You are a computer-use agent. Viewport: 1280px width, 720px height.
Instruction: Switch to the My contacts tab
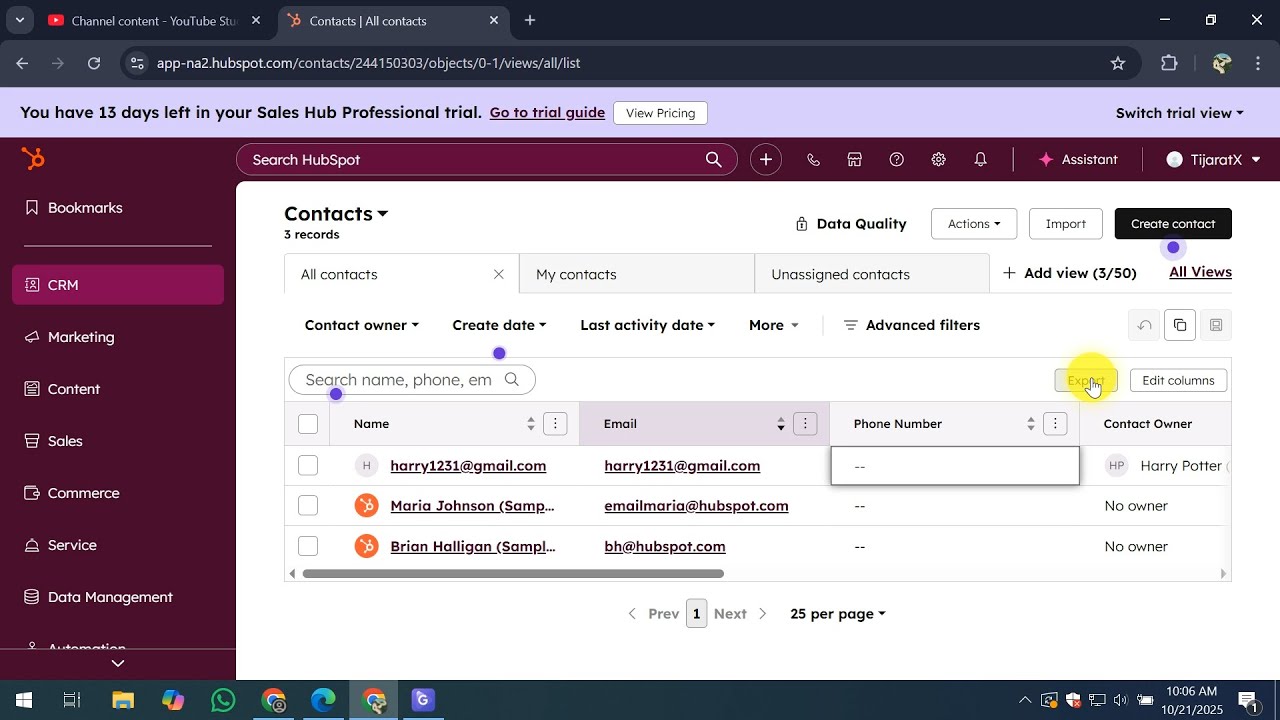click(637, 274)
